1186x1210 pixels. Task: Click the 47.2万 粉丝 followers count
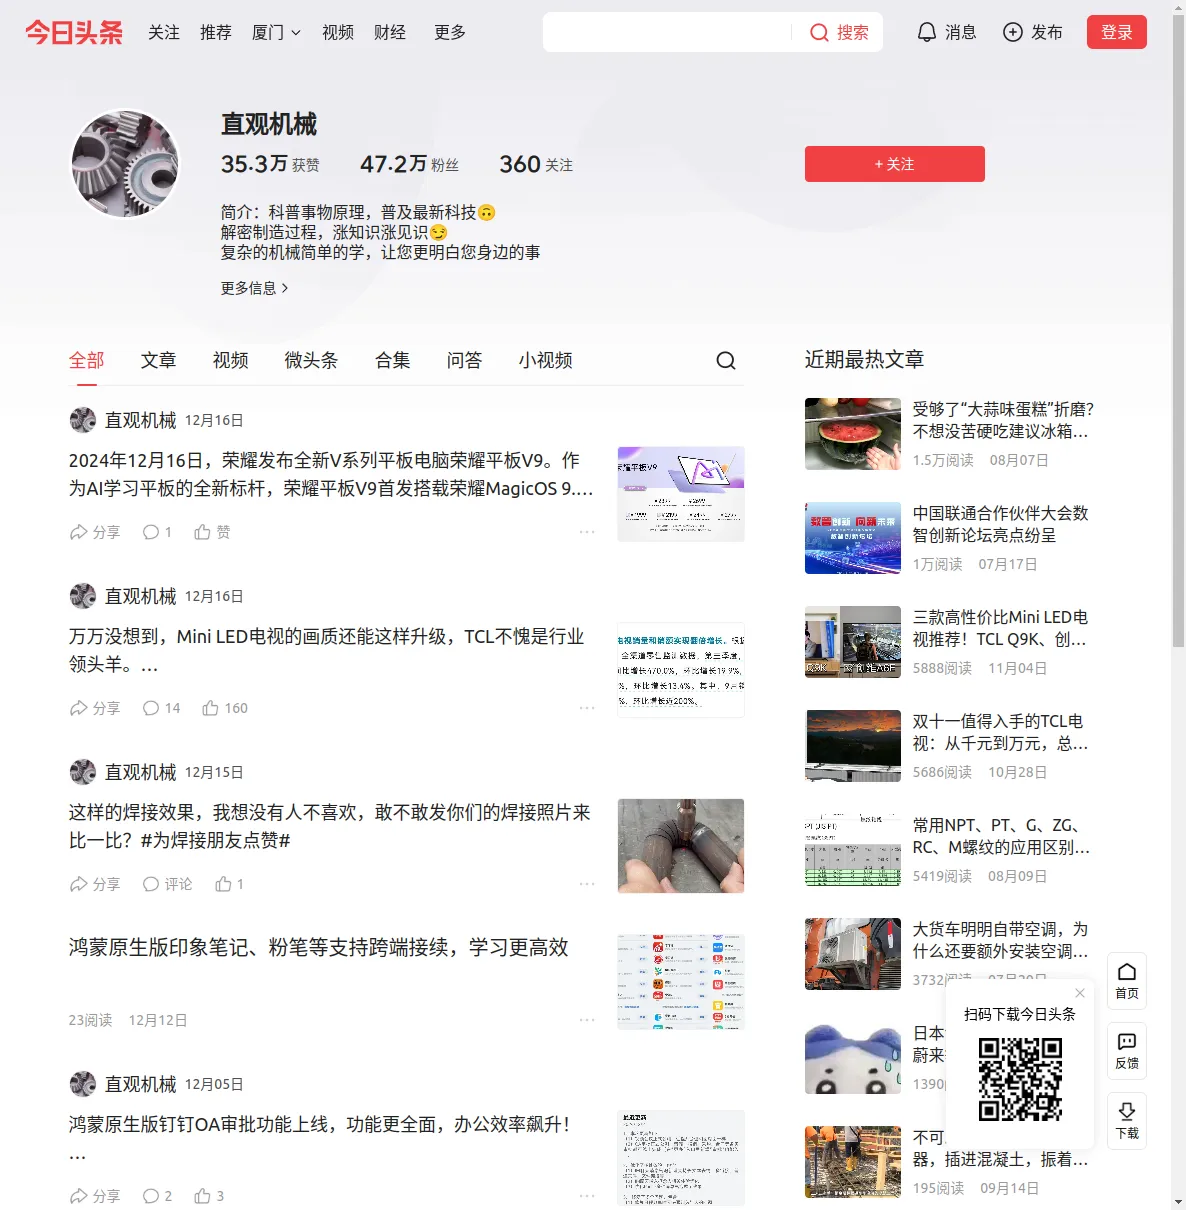pos(410,164)
